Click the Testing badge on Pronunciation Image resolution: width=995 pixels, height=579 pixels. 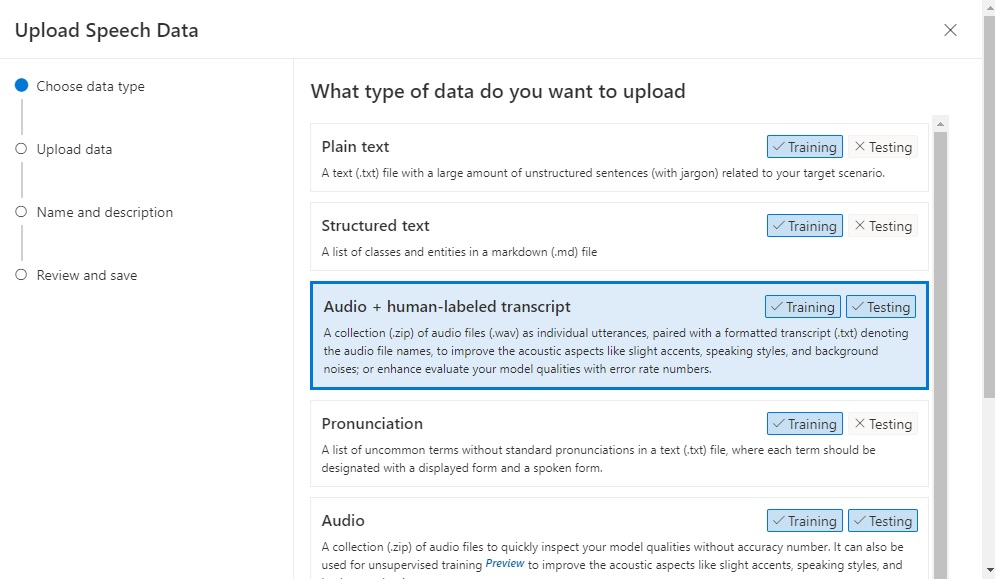click(x=883, y=424)
